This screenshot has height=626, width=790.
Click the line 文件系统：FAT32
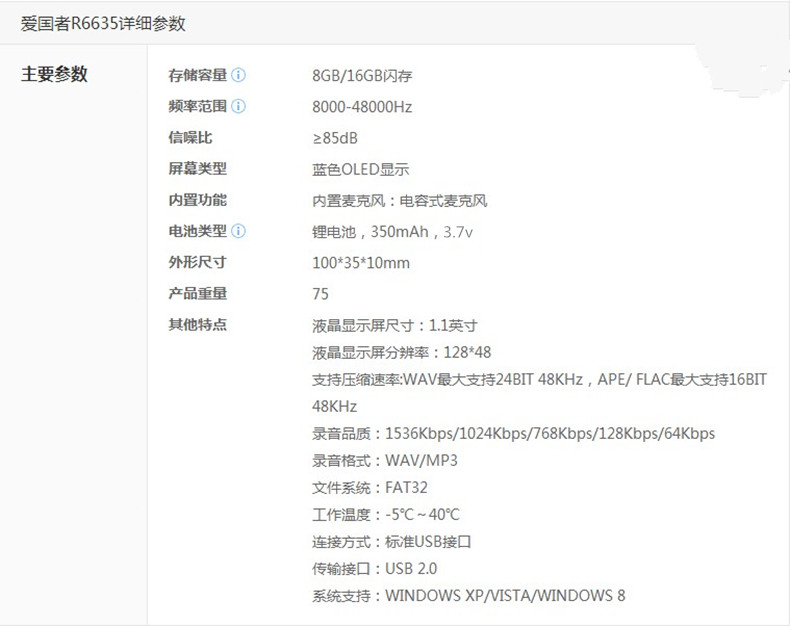pyautogui.click(x=370, y=487)
